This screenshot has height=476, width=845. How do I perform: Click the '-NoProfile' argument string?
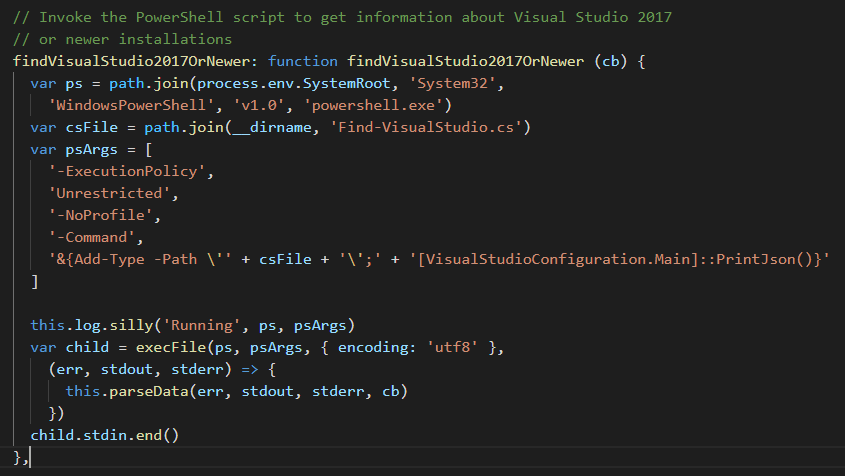(x=100, y=215)
